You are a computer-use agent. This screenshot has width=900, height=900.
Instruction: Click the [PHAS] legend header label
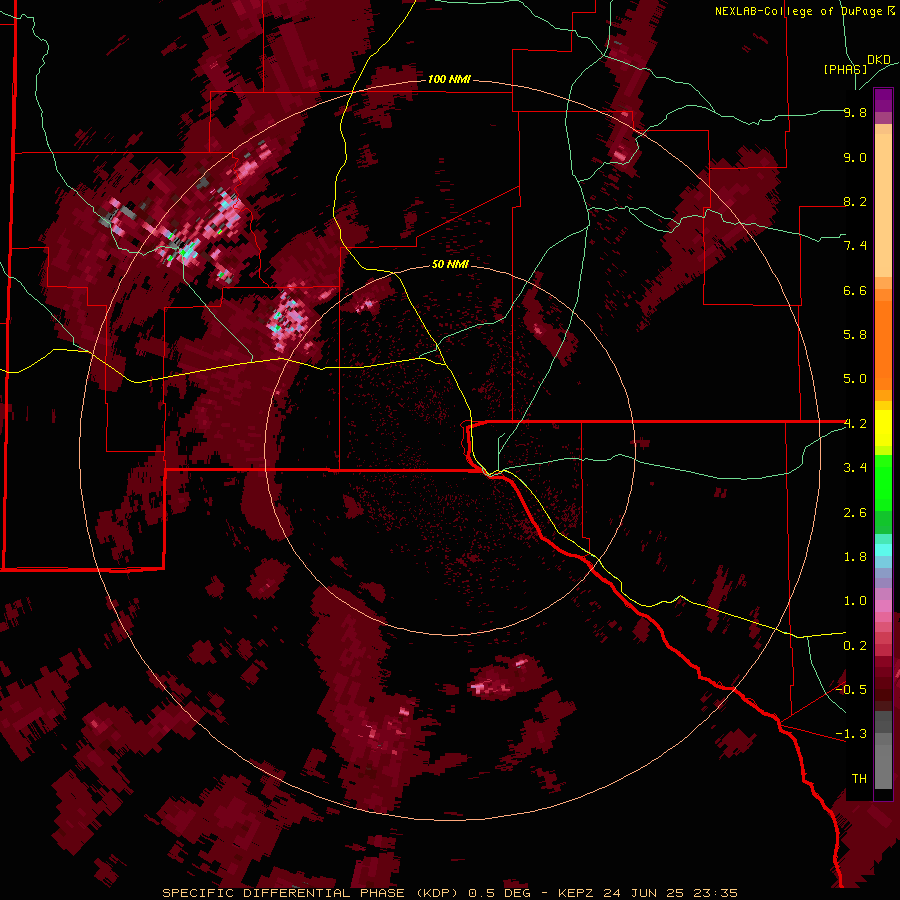tap(845, 69)
